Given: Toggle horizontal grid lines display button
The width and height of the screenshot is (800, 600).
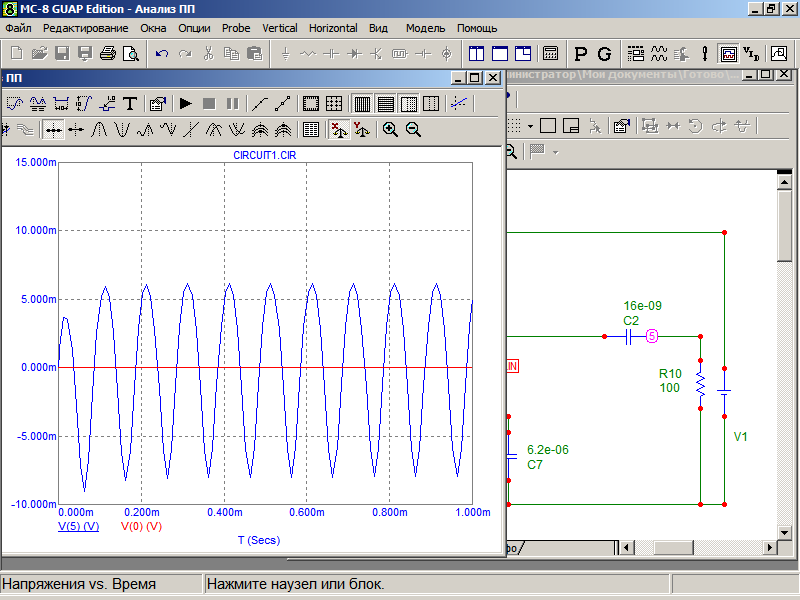Looking at the screenshot, I should (385, 103).
